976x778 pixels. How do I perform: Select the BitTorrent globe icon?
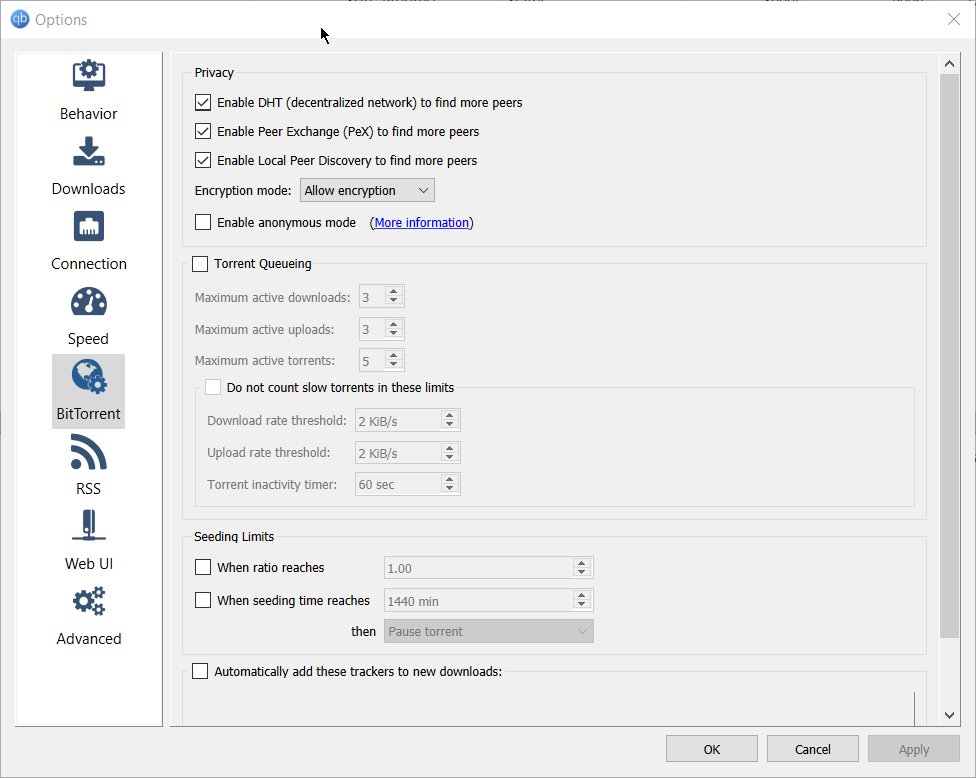[88, 377]
